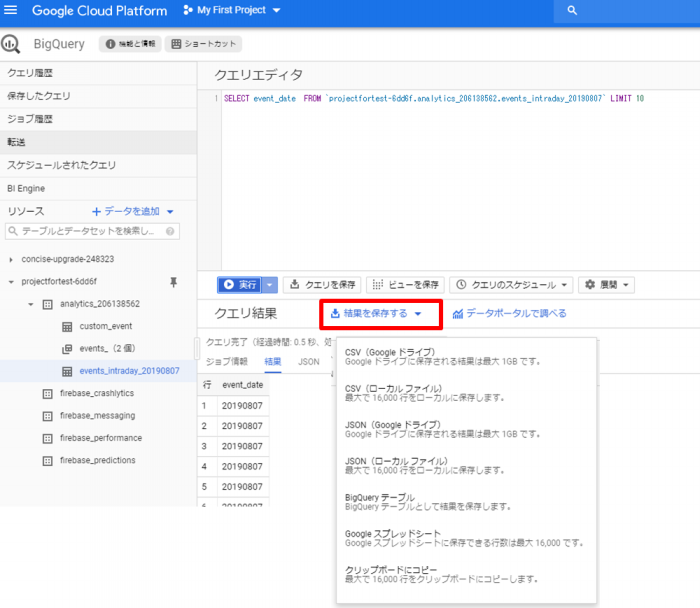Switch to the 結果 tab
This screenshot has height=608, width=700.
[273, 362]
